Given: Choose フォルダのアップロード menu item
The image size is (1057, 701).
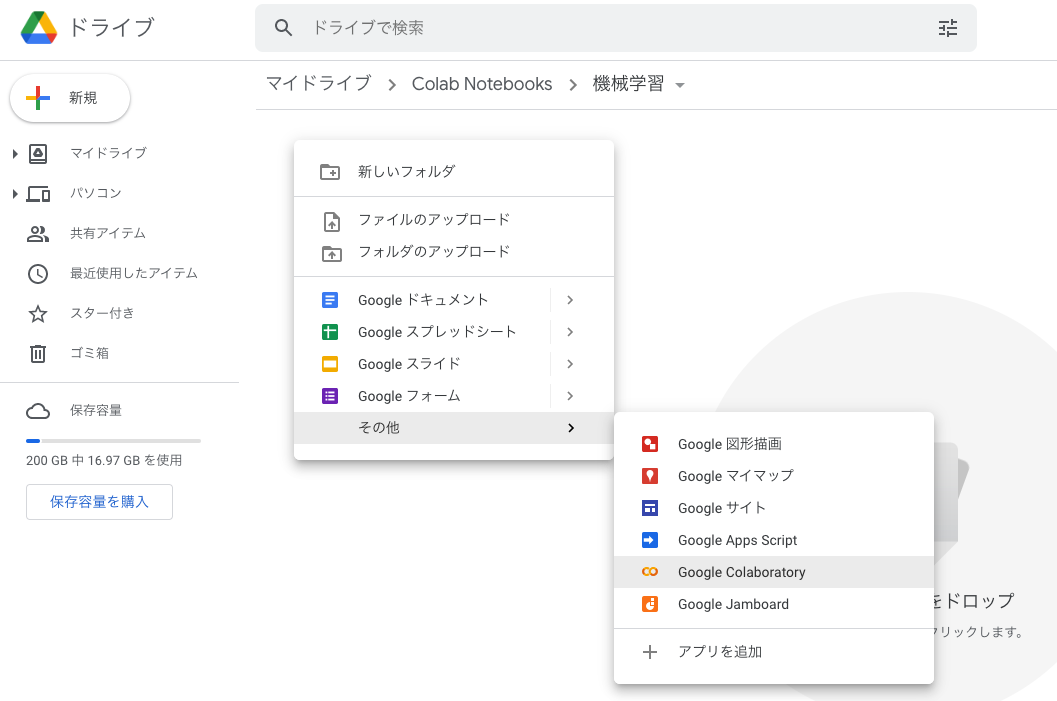Looking at the screenshot, I should tap(454, 252).
